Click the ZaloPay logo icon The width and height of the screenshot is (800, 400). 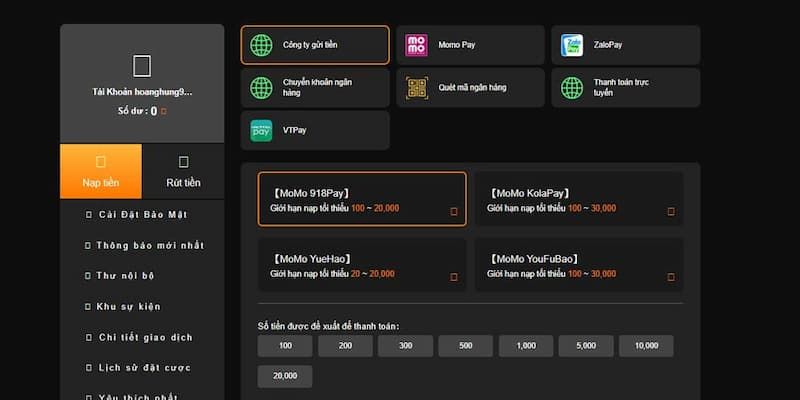tap(572, 45)
